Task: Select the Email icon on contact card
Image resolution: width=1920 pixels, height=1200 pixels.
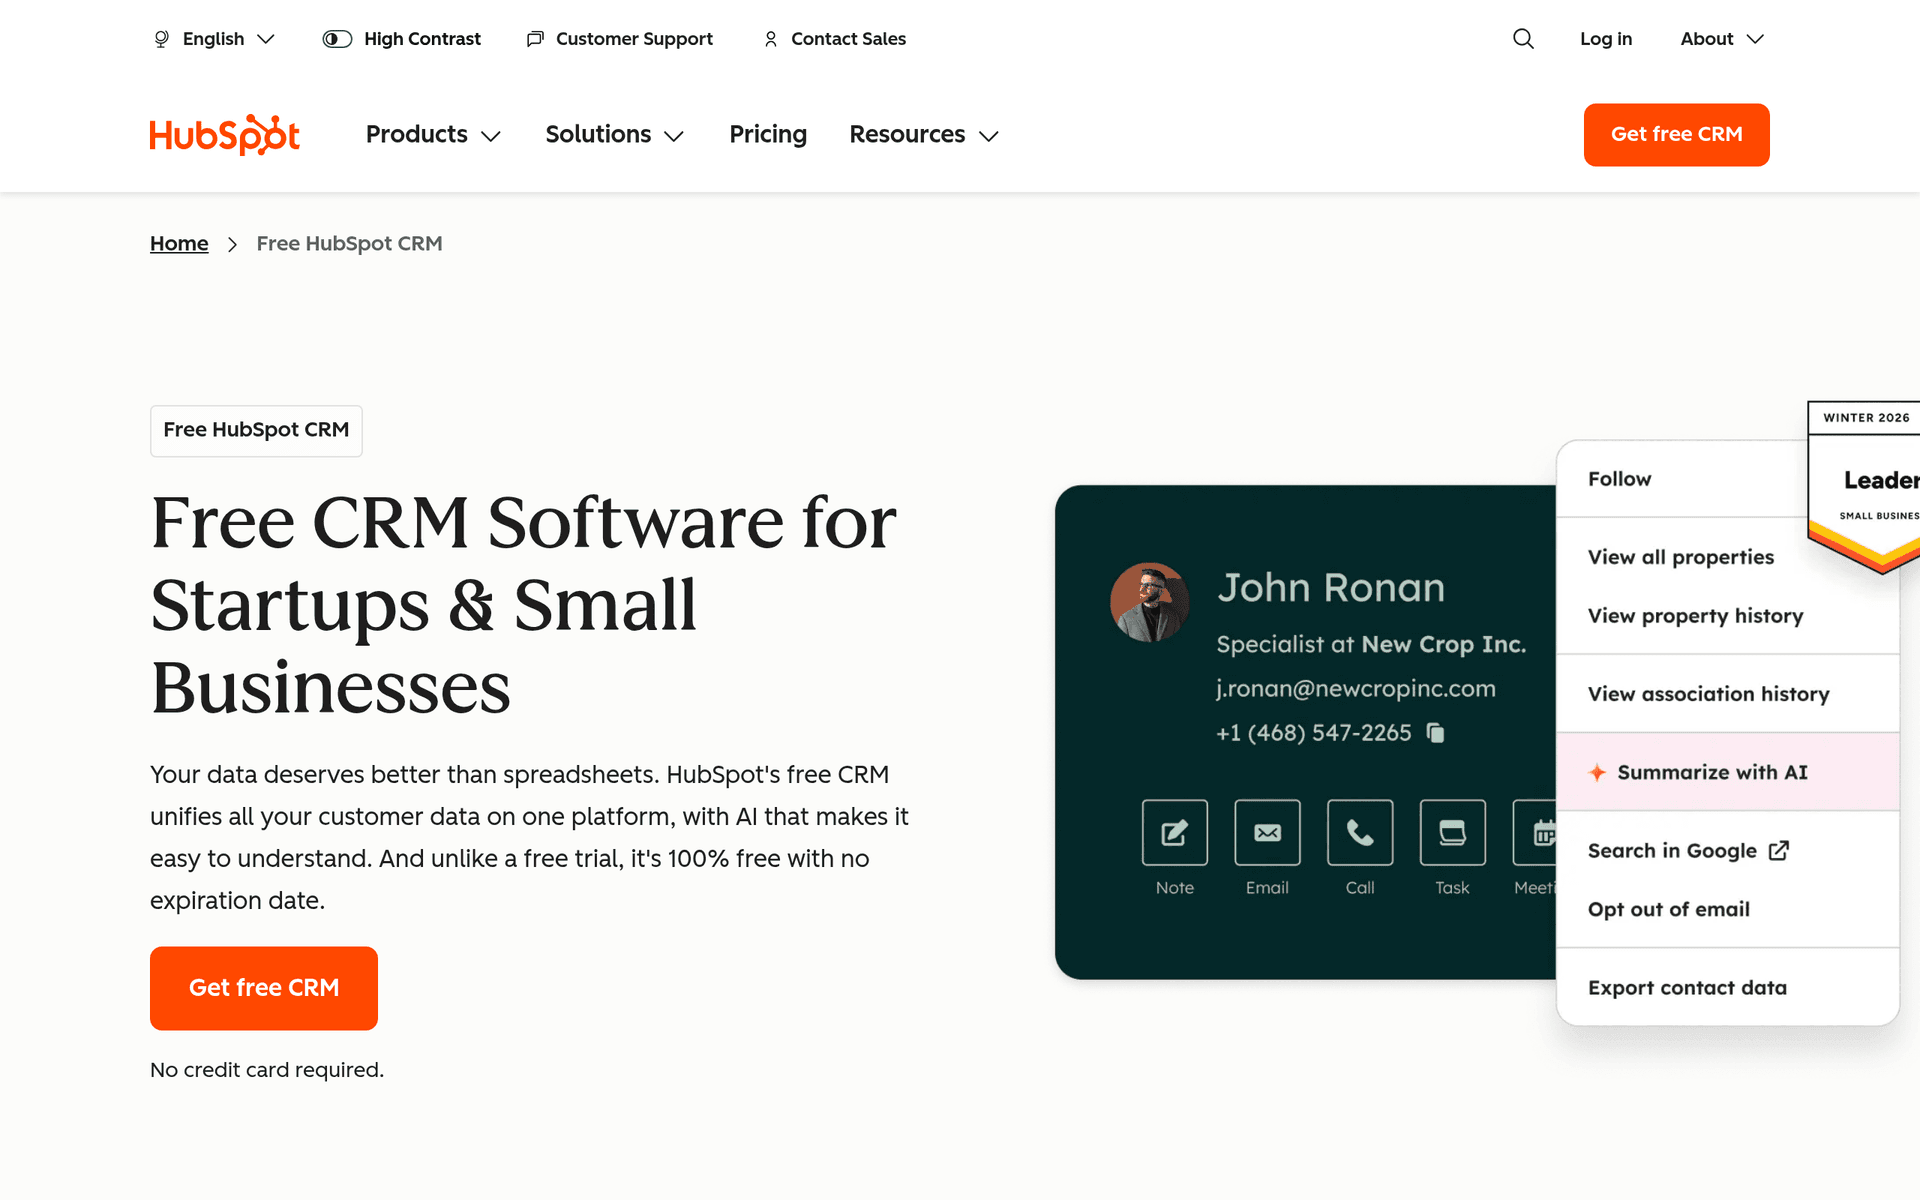Action: coord(1266,832)
